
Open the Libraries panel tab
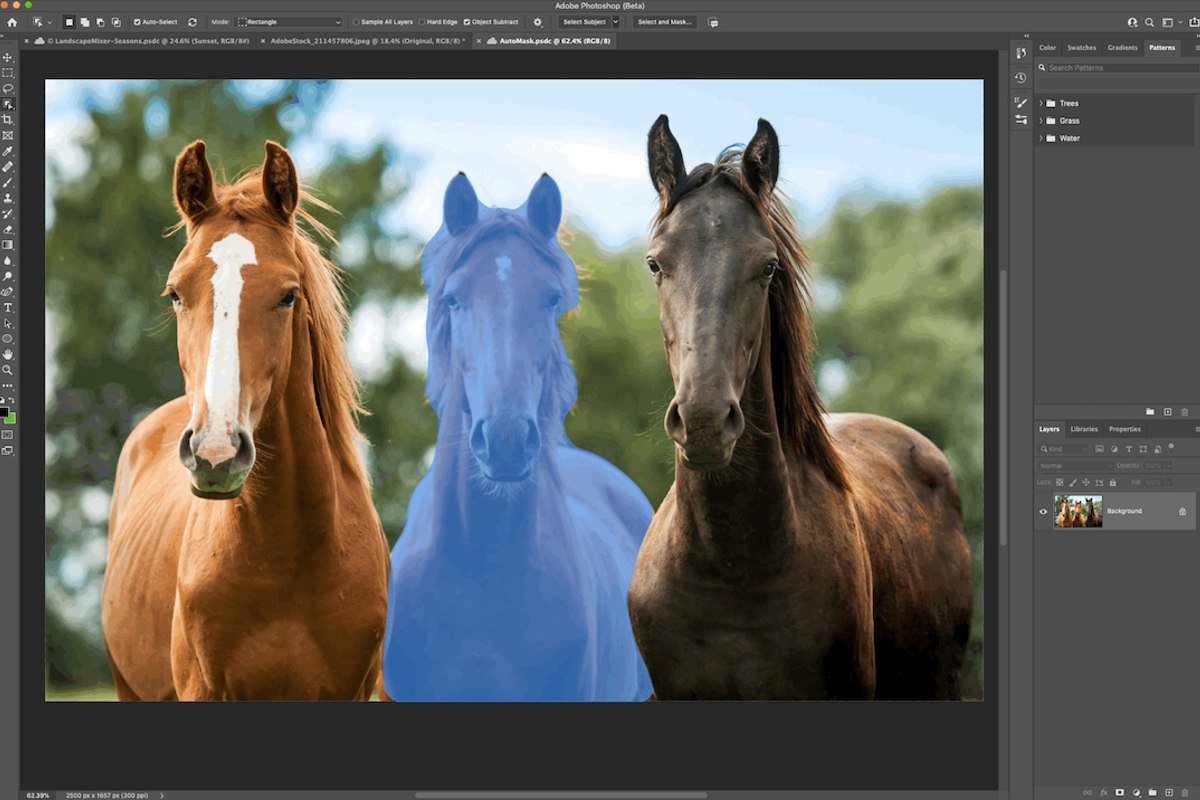[x=1084, y=428]
